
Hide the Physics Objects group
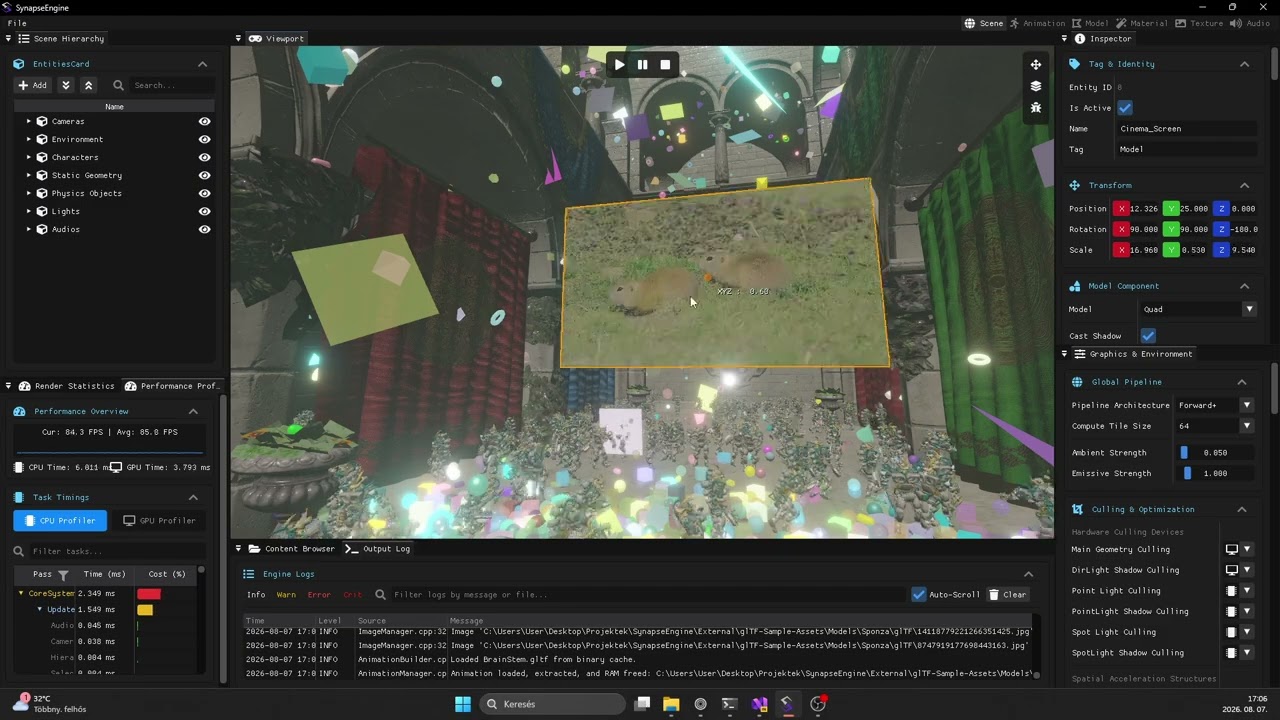204,193
